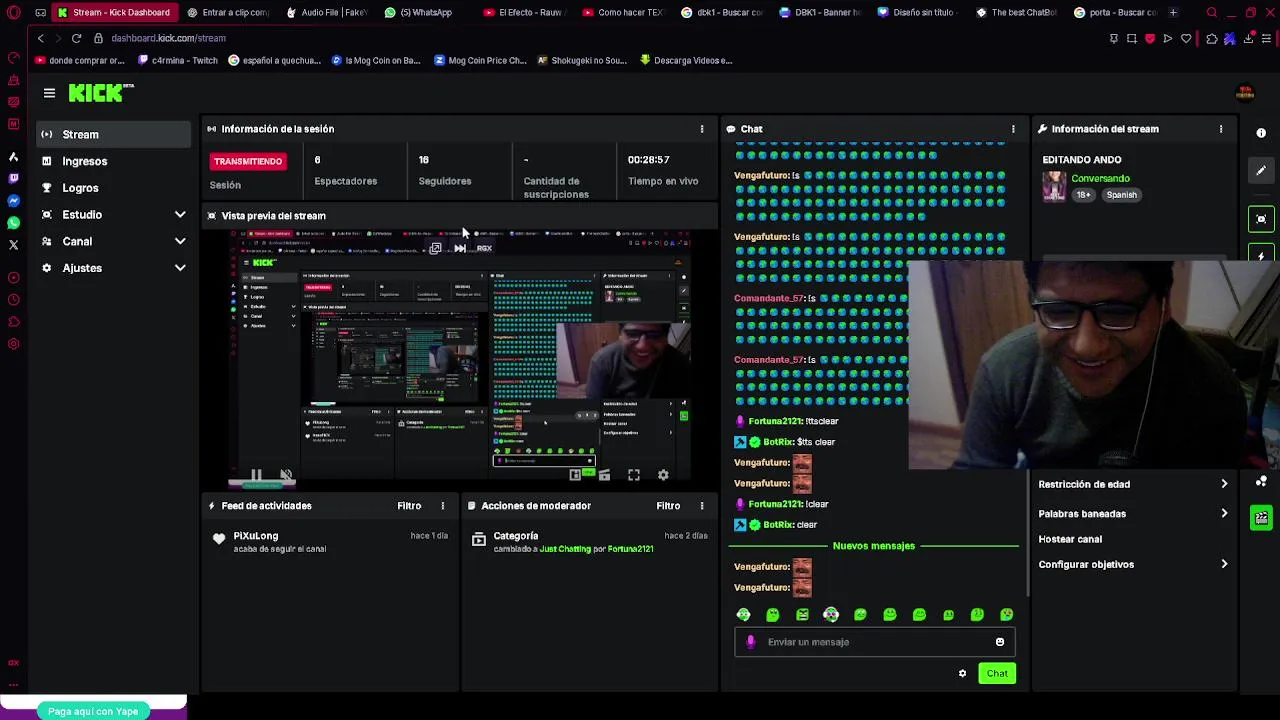
Task: Click the Conversando category link
Action: pyautogui.click(x=1100, y=178)
